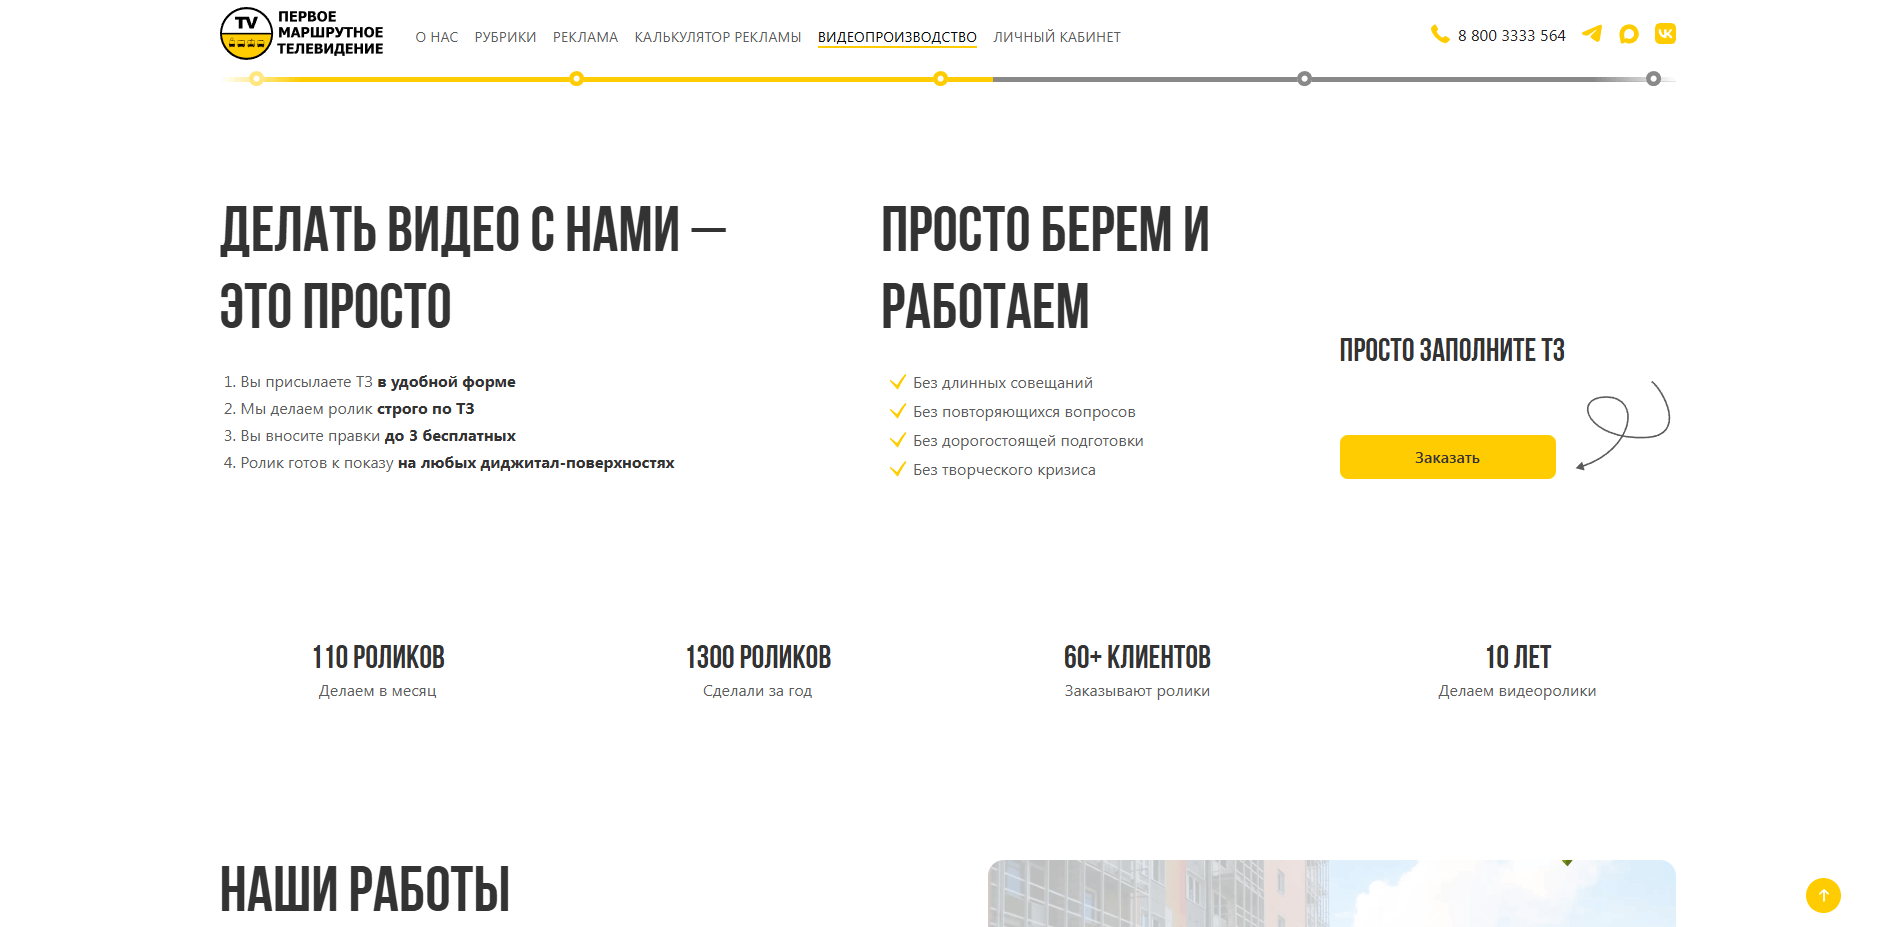Click the yellow phone handset icon
This screenshot has height=927, width=1895.
1440,35
